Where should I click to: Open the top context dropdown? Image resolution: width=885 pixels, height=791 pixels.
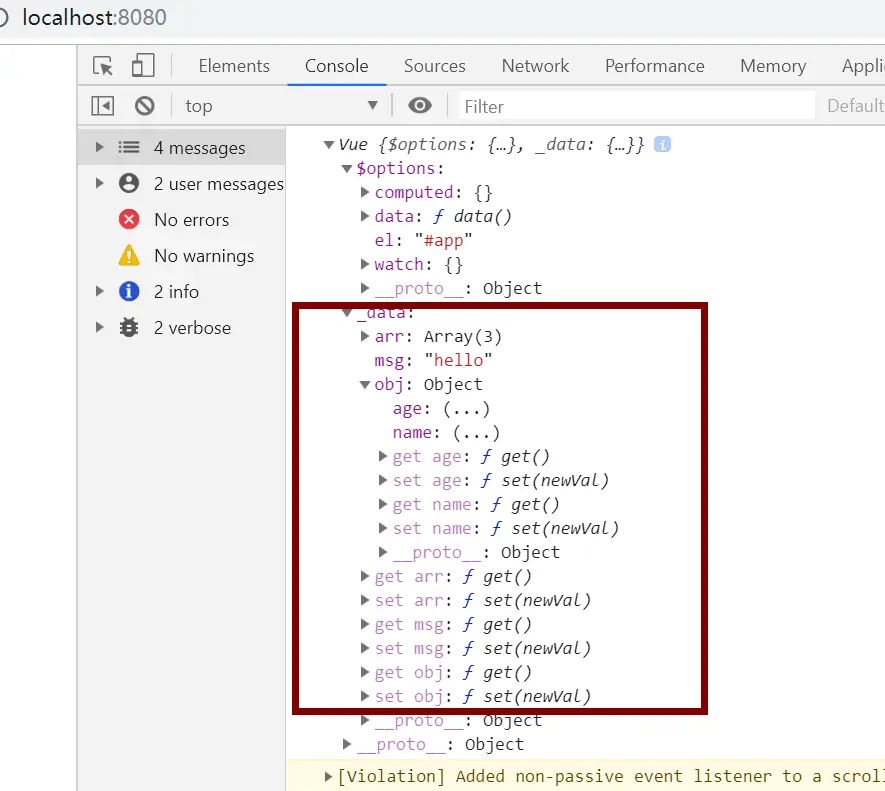(281, 106)
